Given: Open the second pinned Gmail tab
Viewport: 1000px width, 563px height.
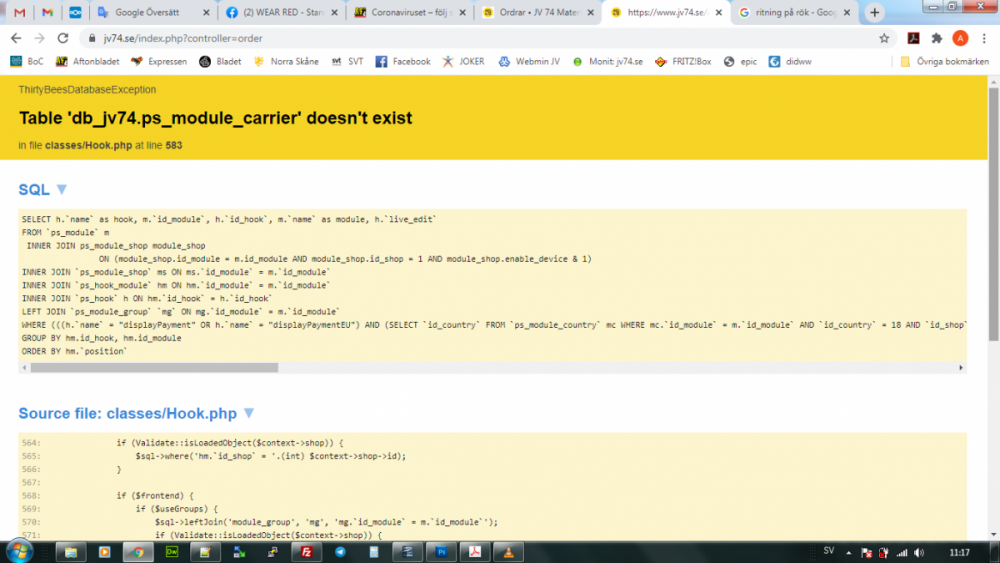Looking at the screenshot, I should [47, 13].
